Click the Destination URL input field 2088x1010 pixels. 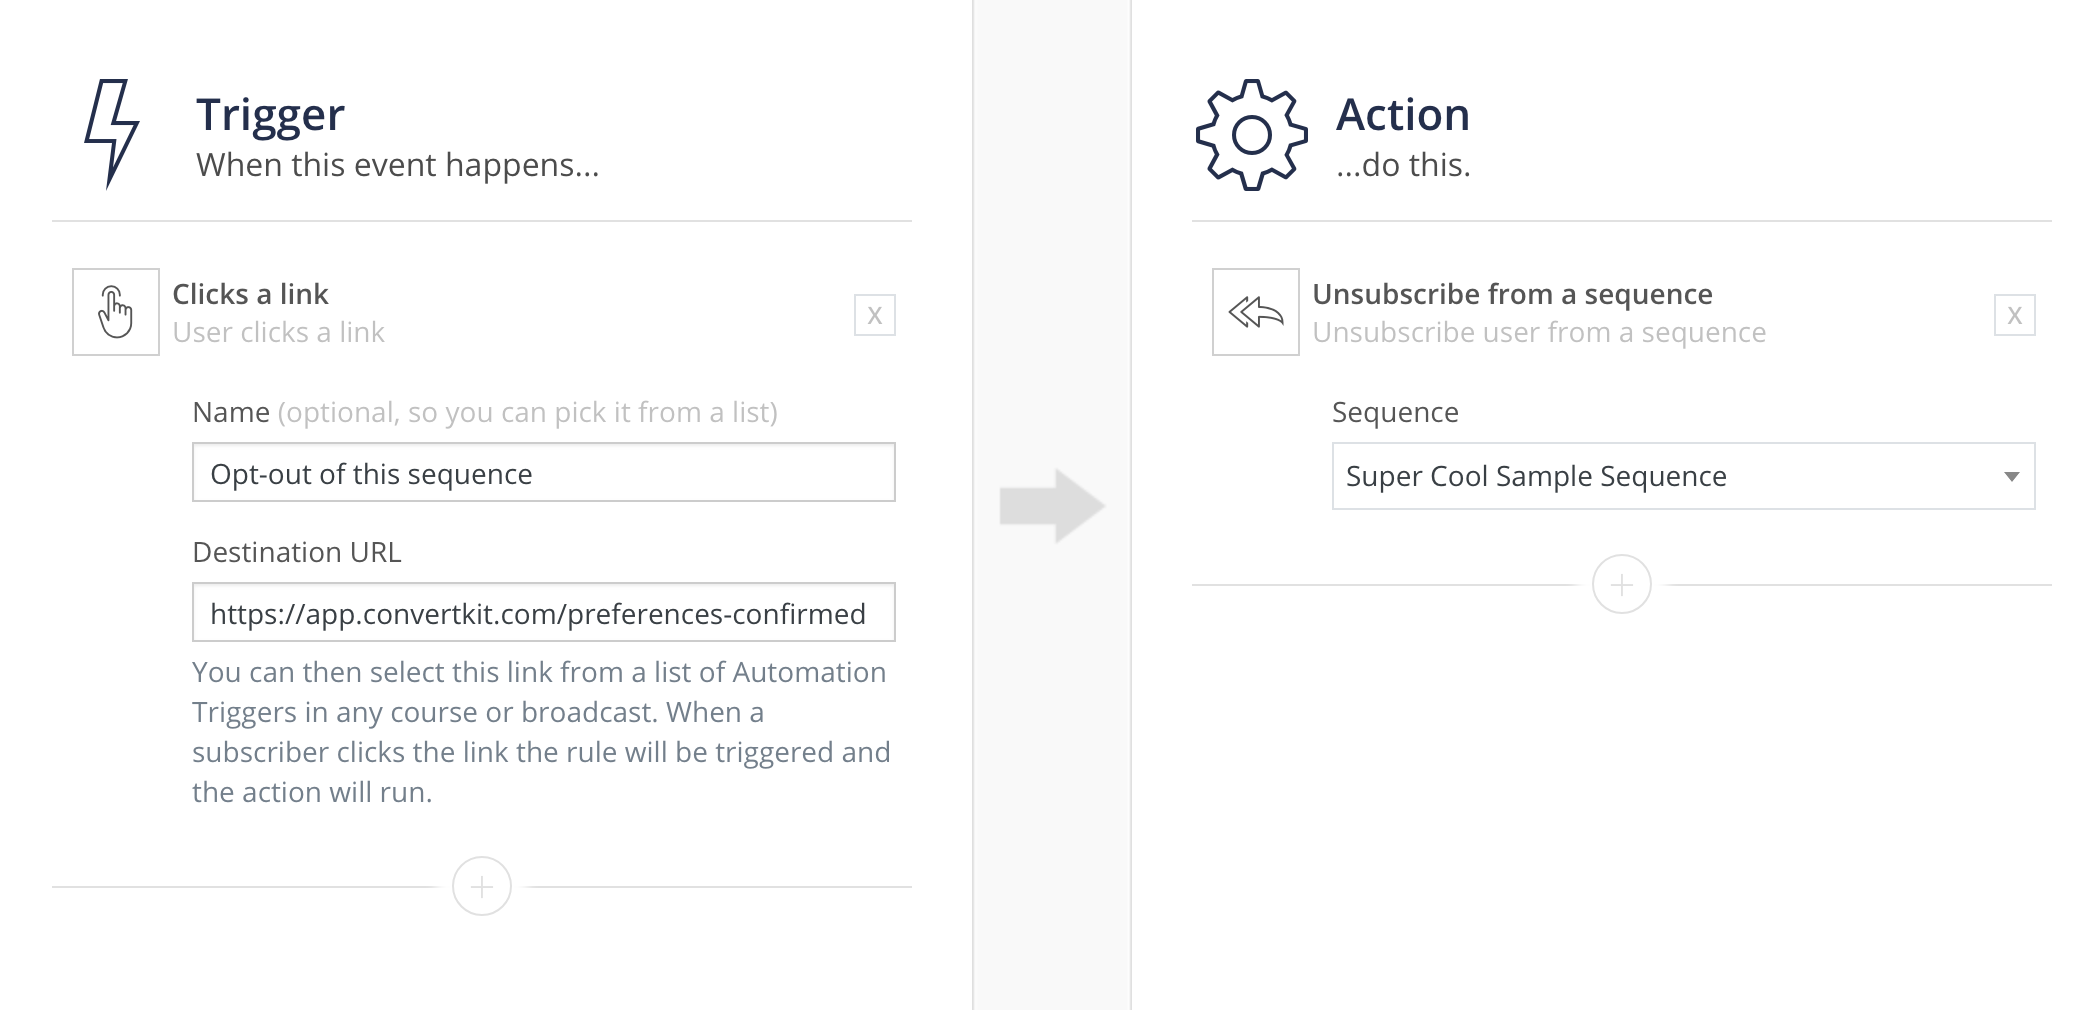click(x=543, y=613)
